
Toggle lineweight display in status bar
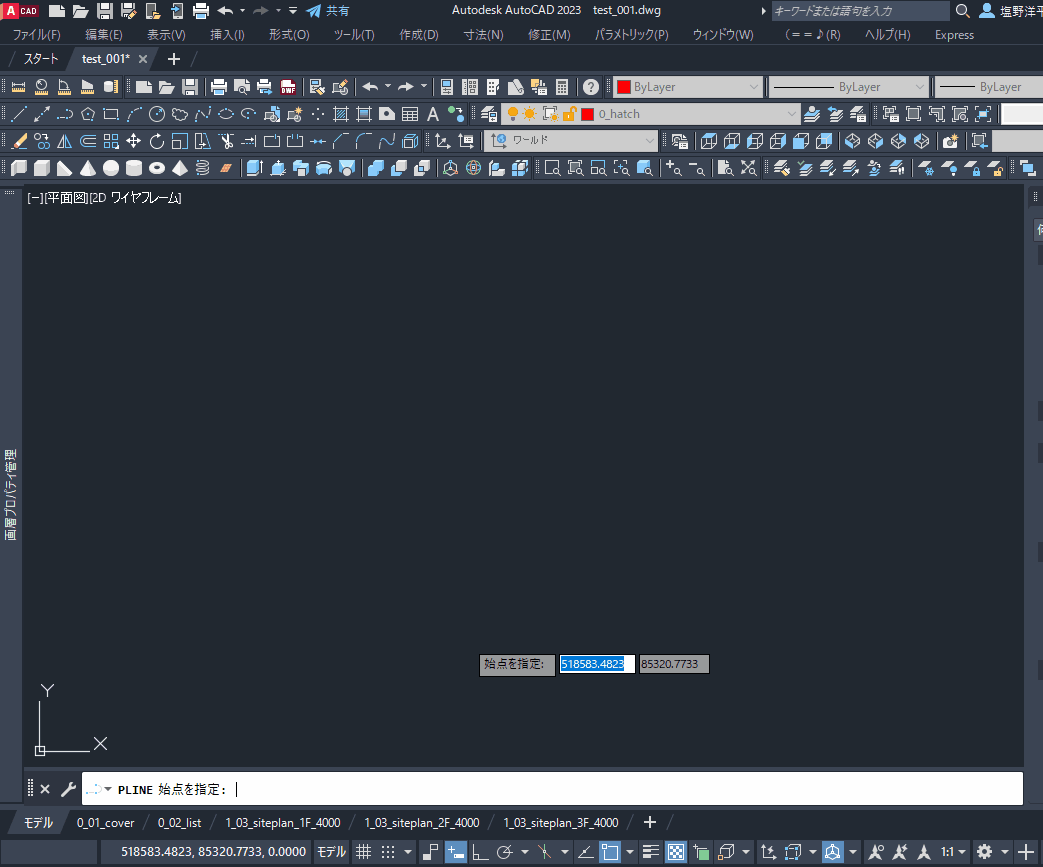651,852
